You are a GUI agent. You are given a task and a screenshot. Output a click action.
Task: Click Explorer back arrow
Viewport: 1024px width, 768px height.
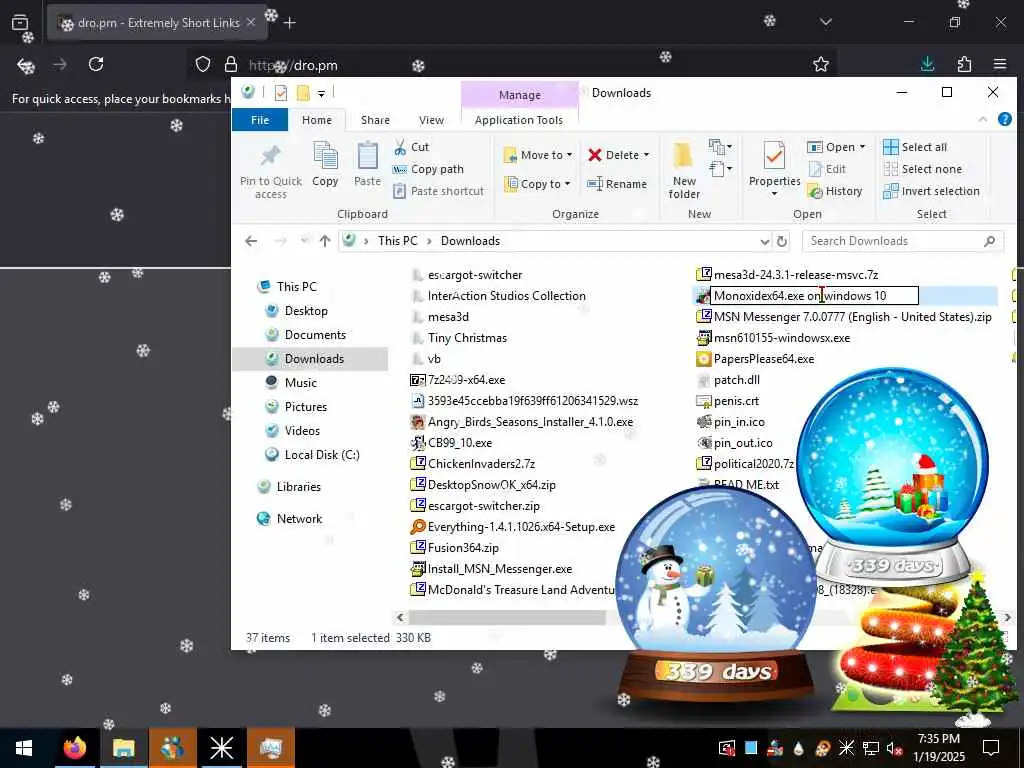tap(251, 242)
